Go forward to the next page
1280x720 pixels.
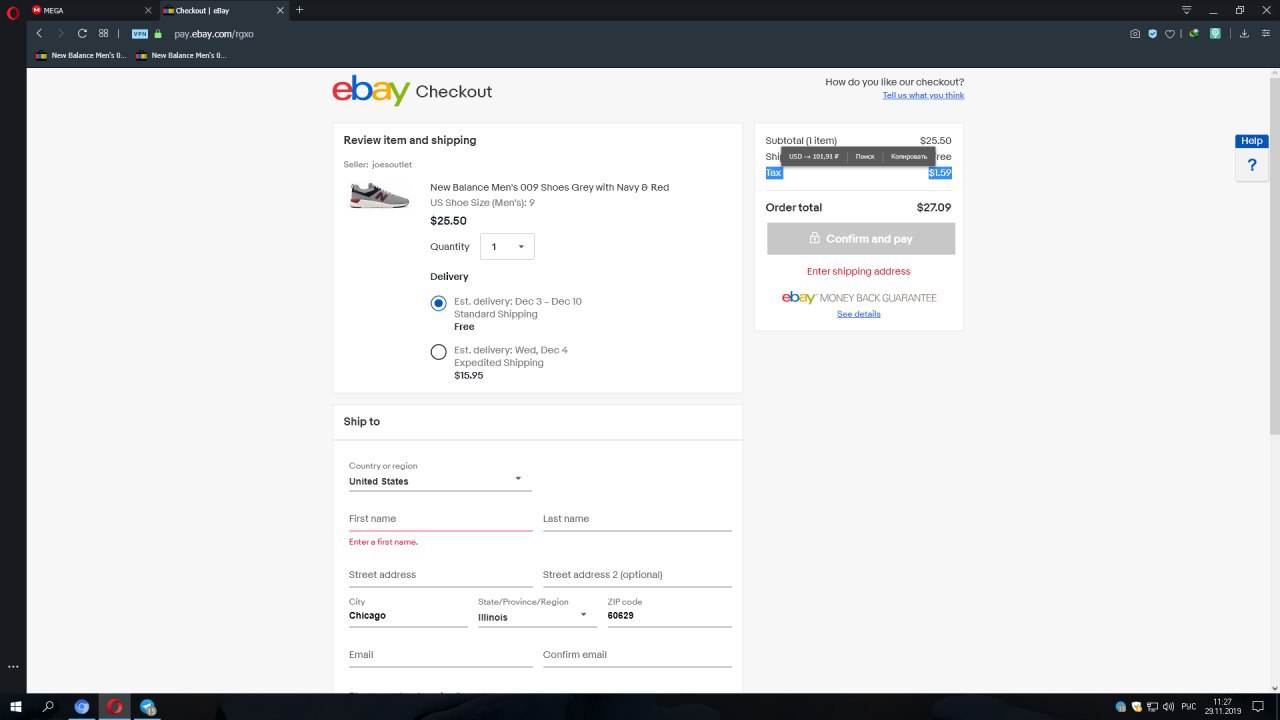point(60,33)
